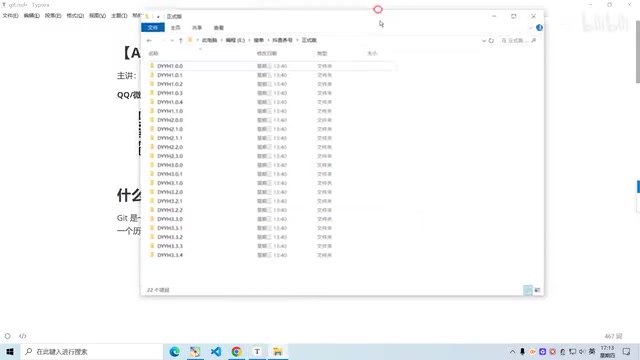
Task: Switch to large icons view in status bar
Action: (x=537, y=290)
